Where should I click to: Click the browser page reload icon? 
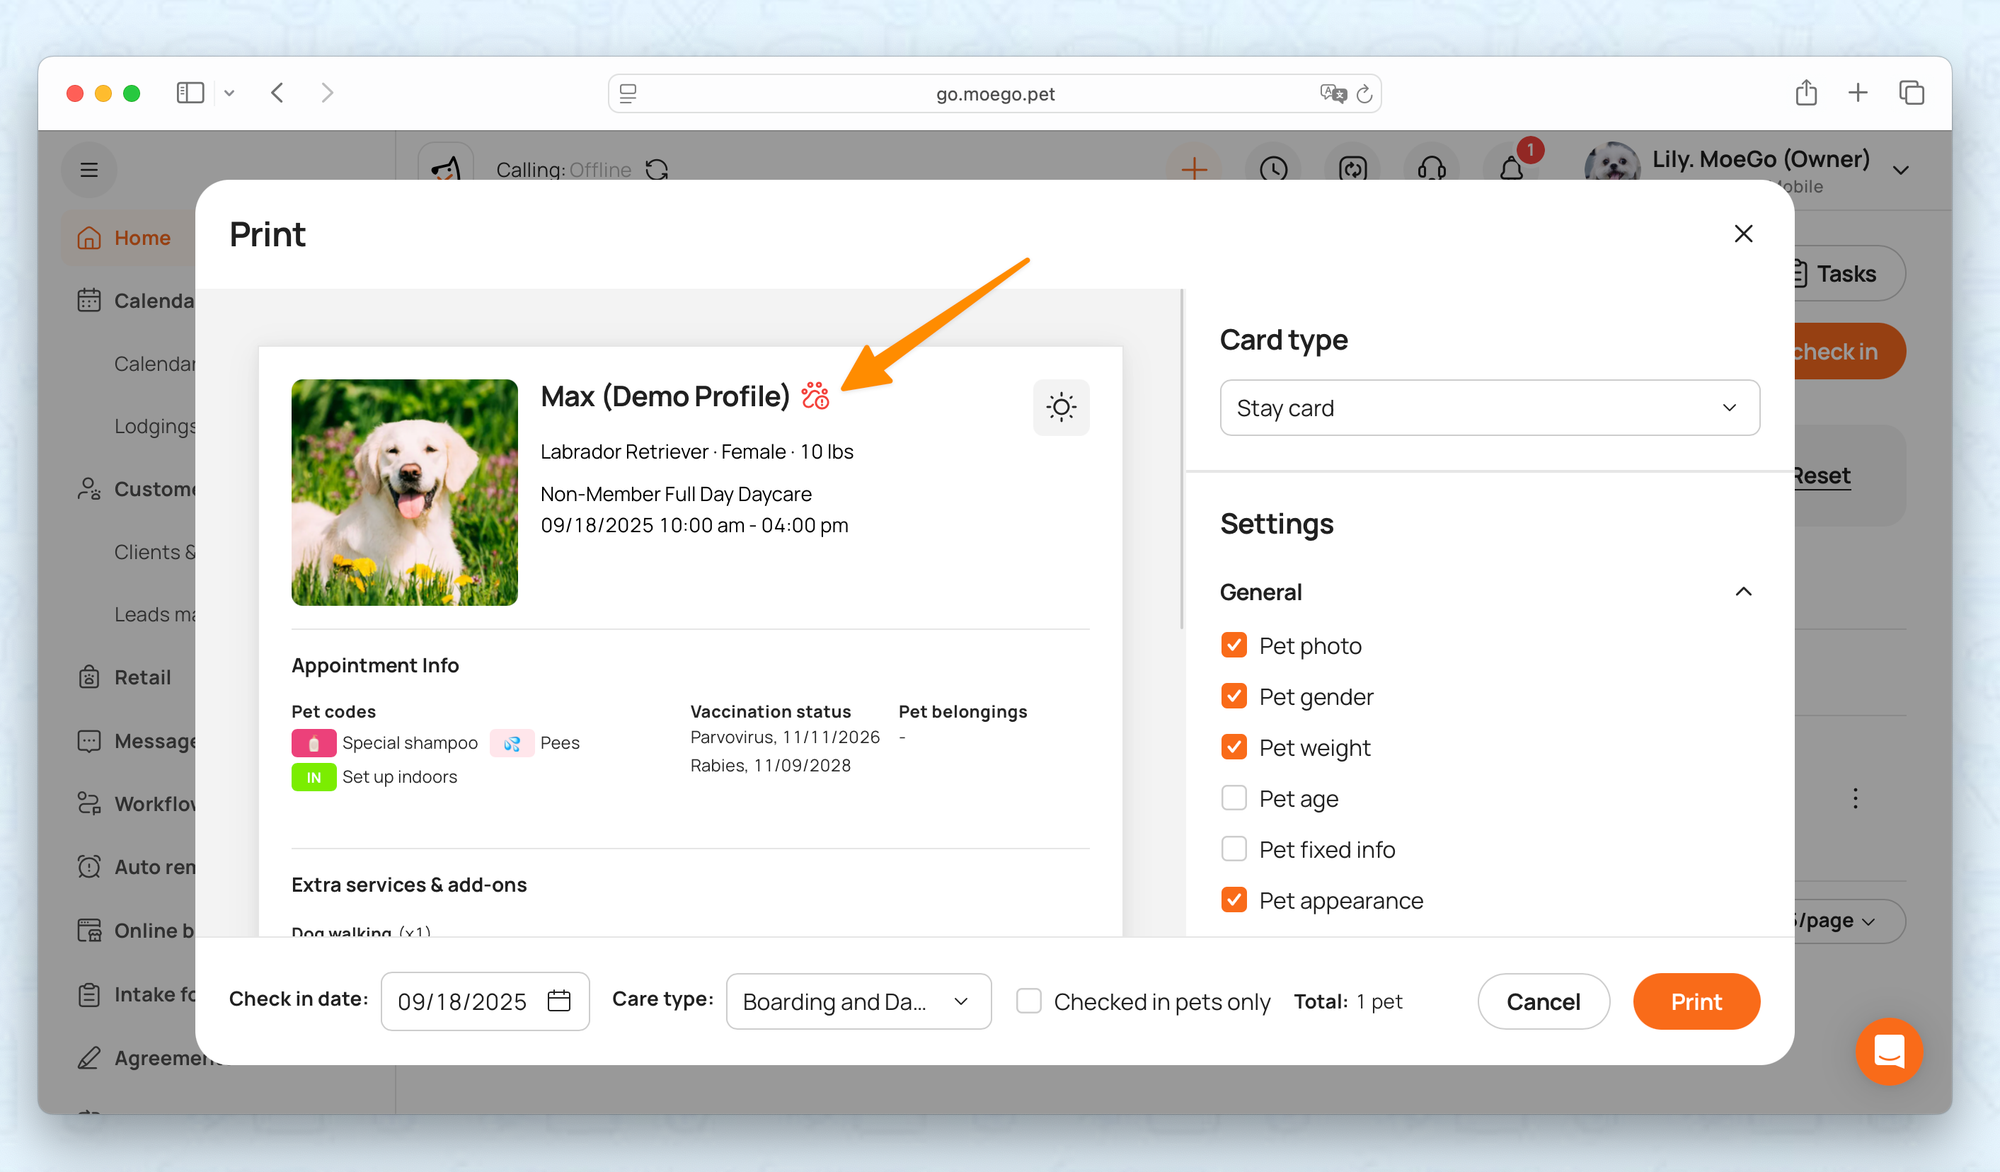1364,94
